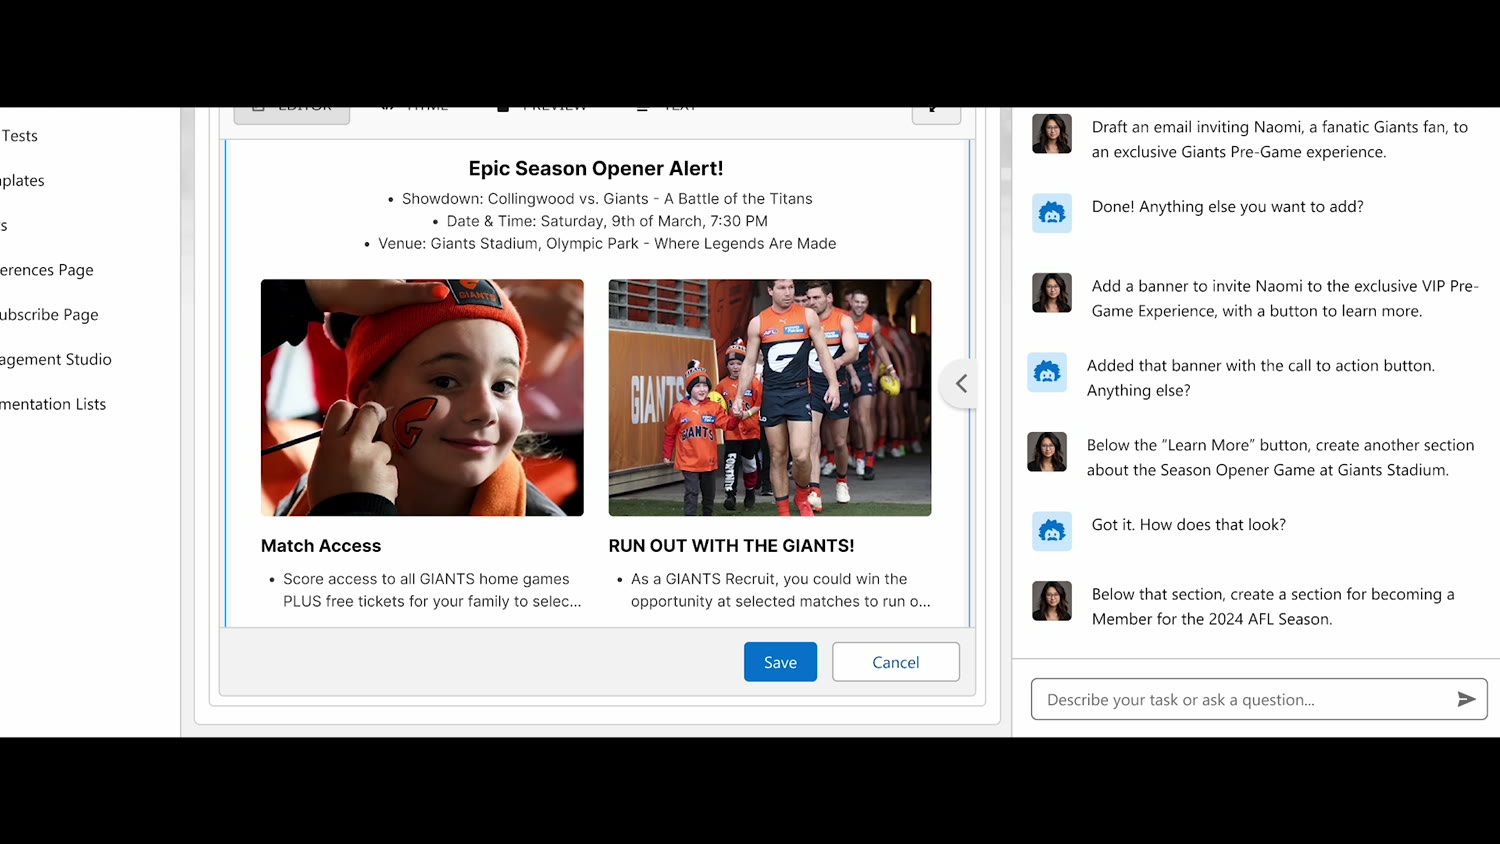The width and height of the screenshot is (1500, 844).
Task: Click the "As a GIANTS Recruit" bullet text
Action: [x=780, y=590]
